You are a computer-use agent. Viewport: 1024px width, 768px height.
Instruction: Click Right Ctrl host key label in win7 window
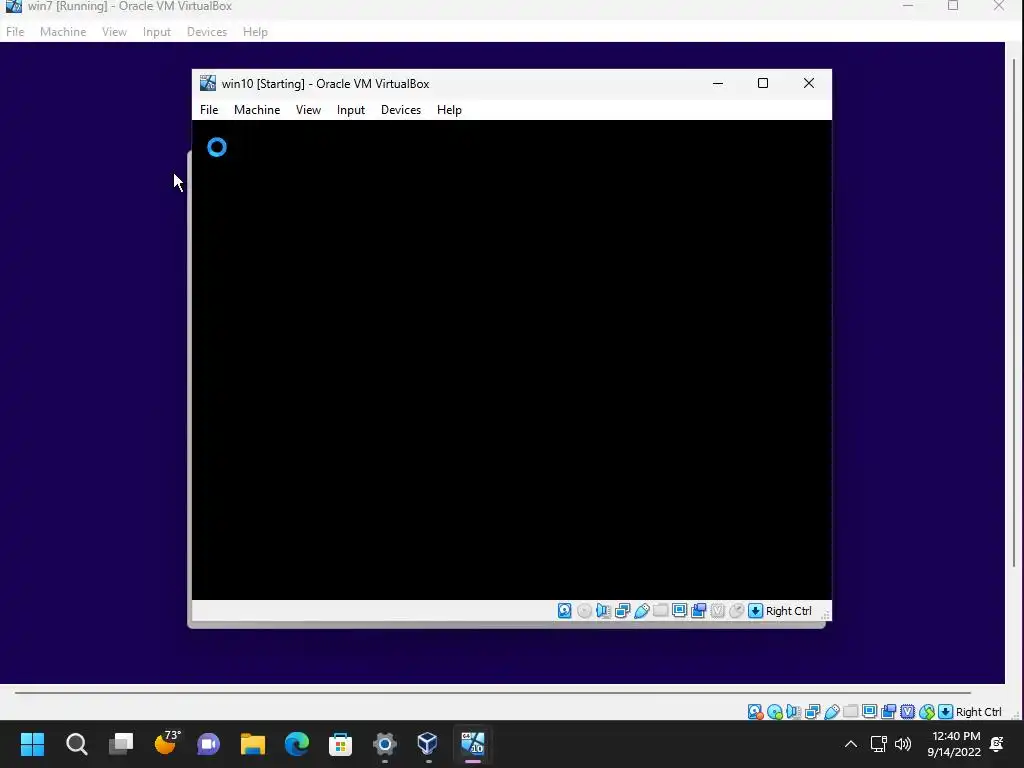pos(978,712)
